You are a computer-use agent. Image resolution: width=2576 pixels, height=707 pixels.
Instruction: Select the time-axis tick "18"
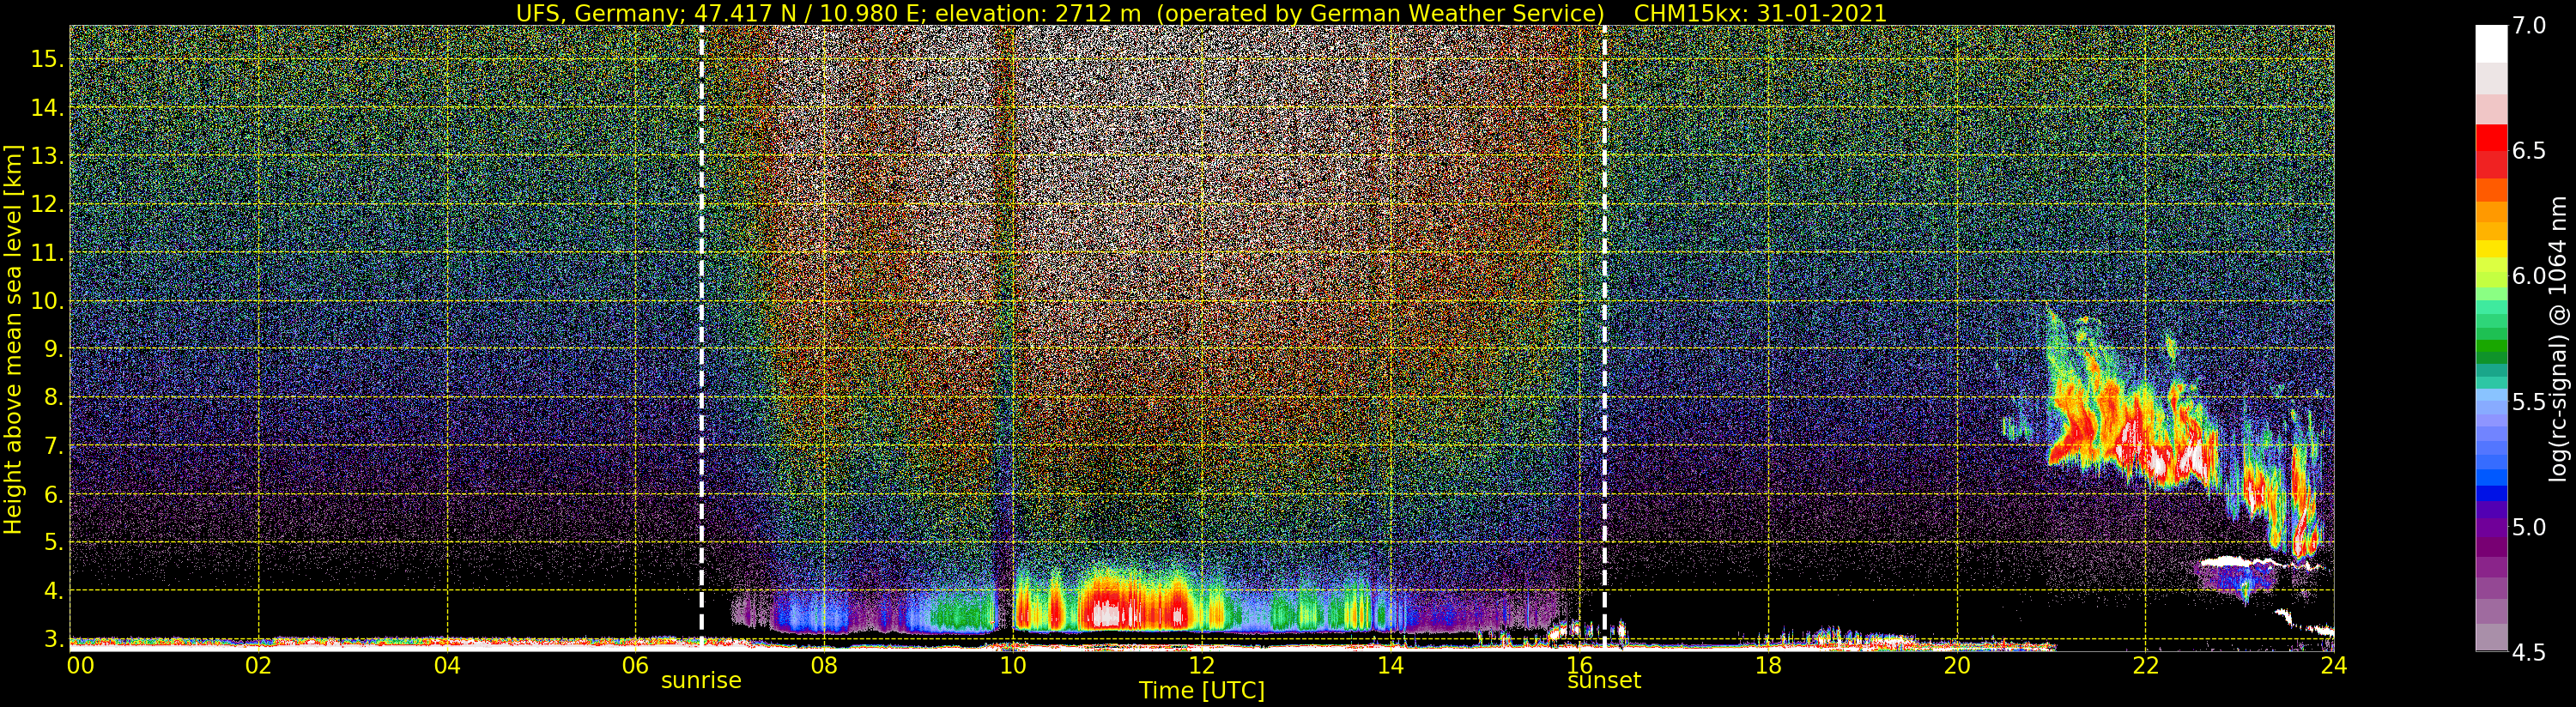1768,665
